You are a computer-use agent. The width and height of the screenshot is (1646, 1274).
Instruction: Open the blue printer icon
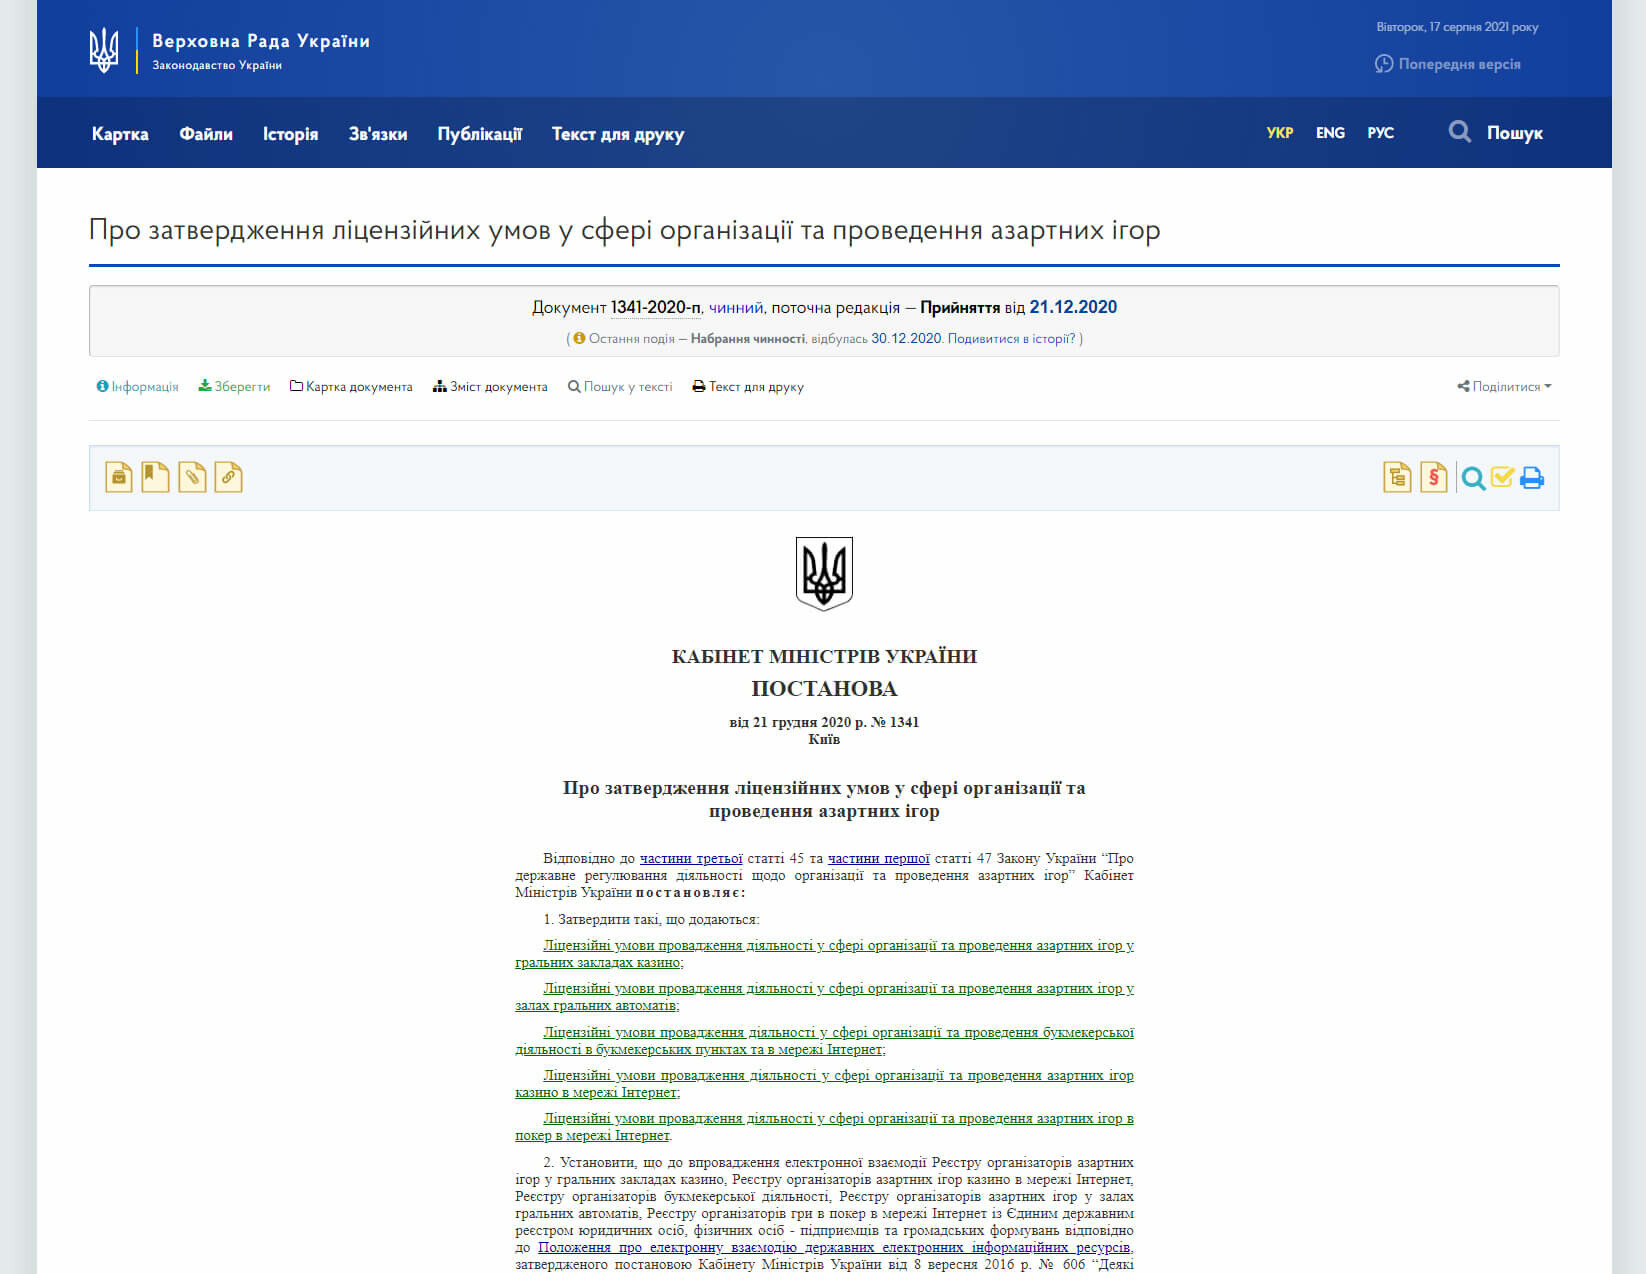coord(1532,478)
